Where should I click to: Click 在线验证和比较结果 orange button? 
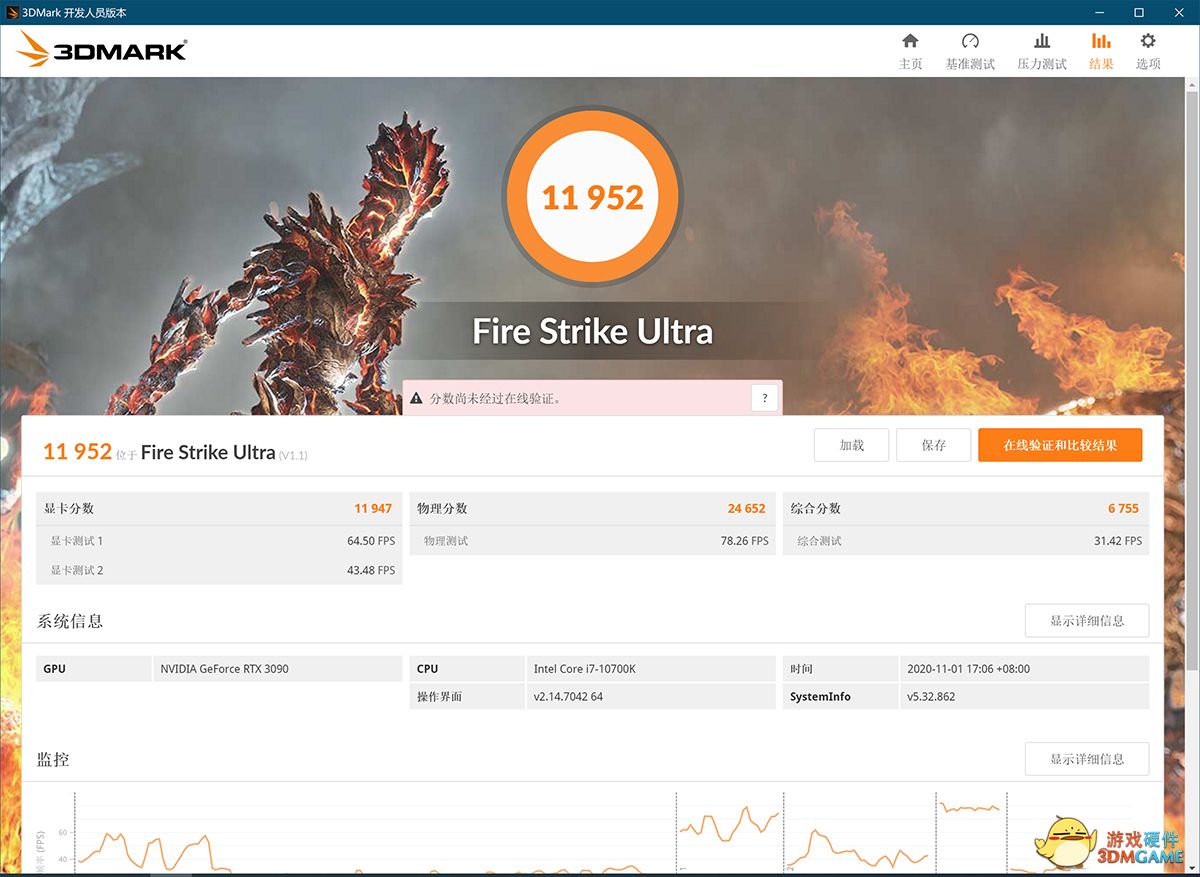click(1060, 445)
